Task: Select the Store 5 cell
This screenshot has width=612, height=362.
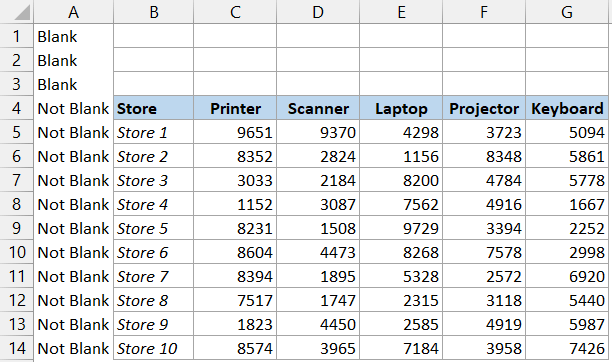Action: coord(153,228)
